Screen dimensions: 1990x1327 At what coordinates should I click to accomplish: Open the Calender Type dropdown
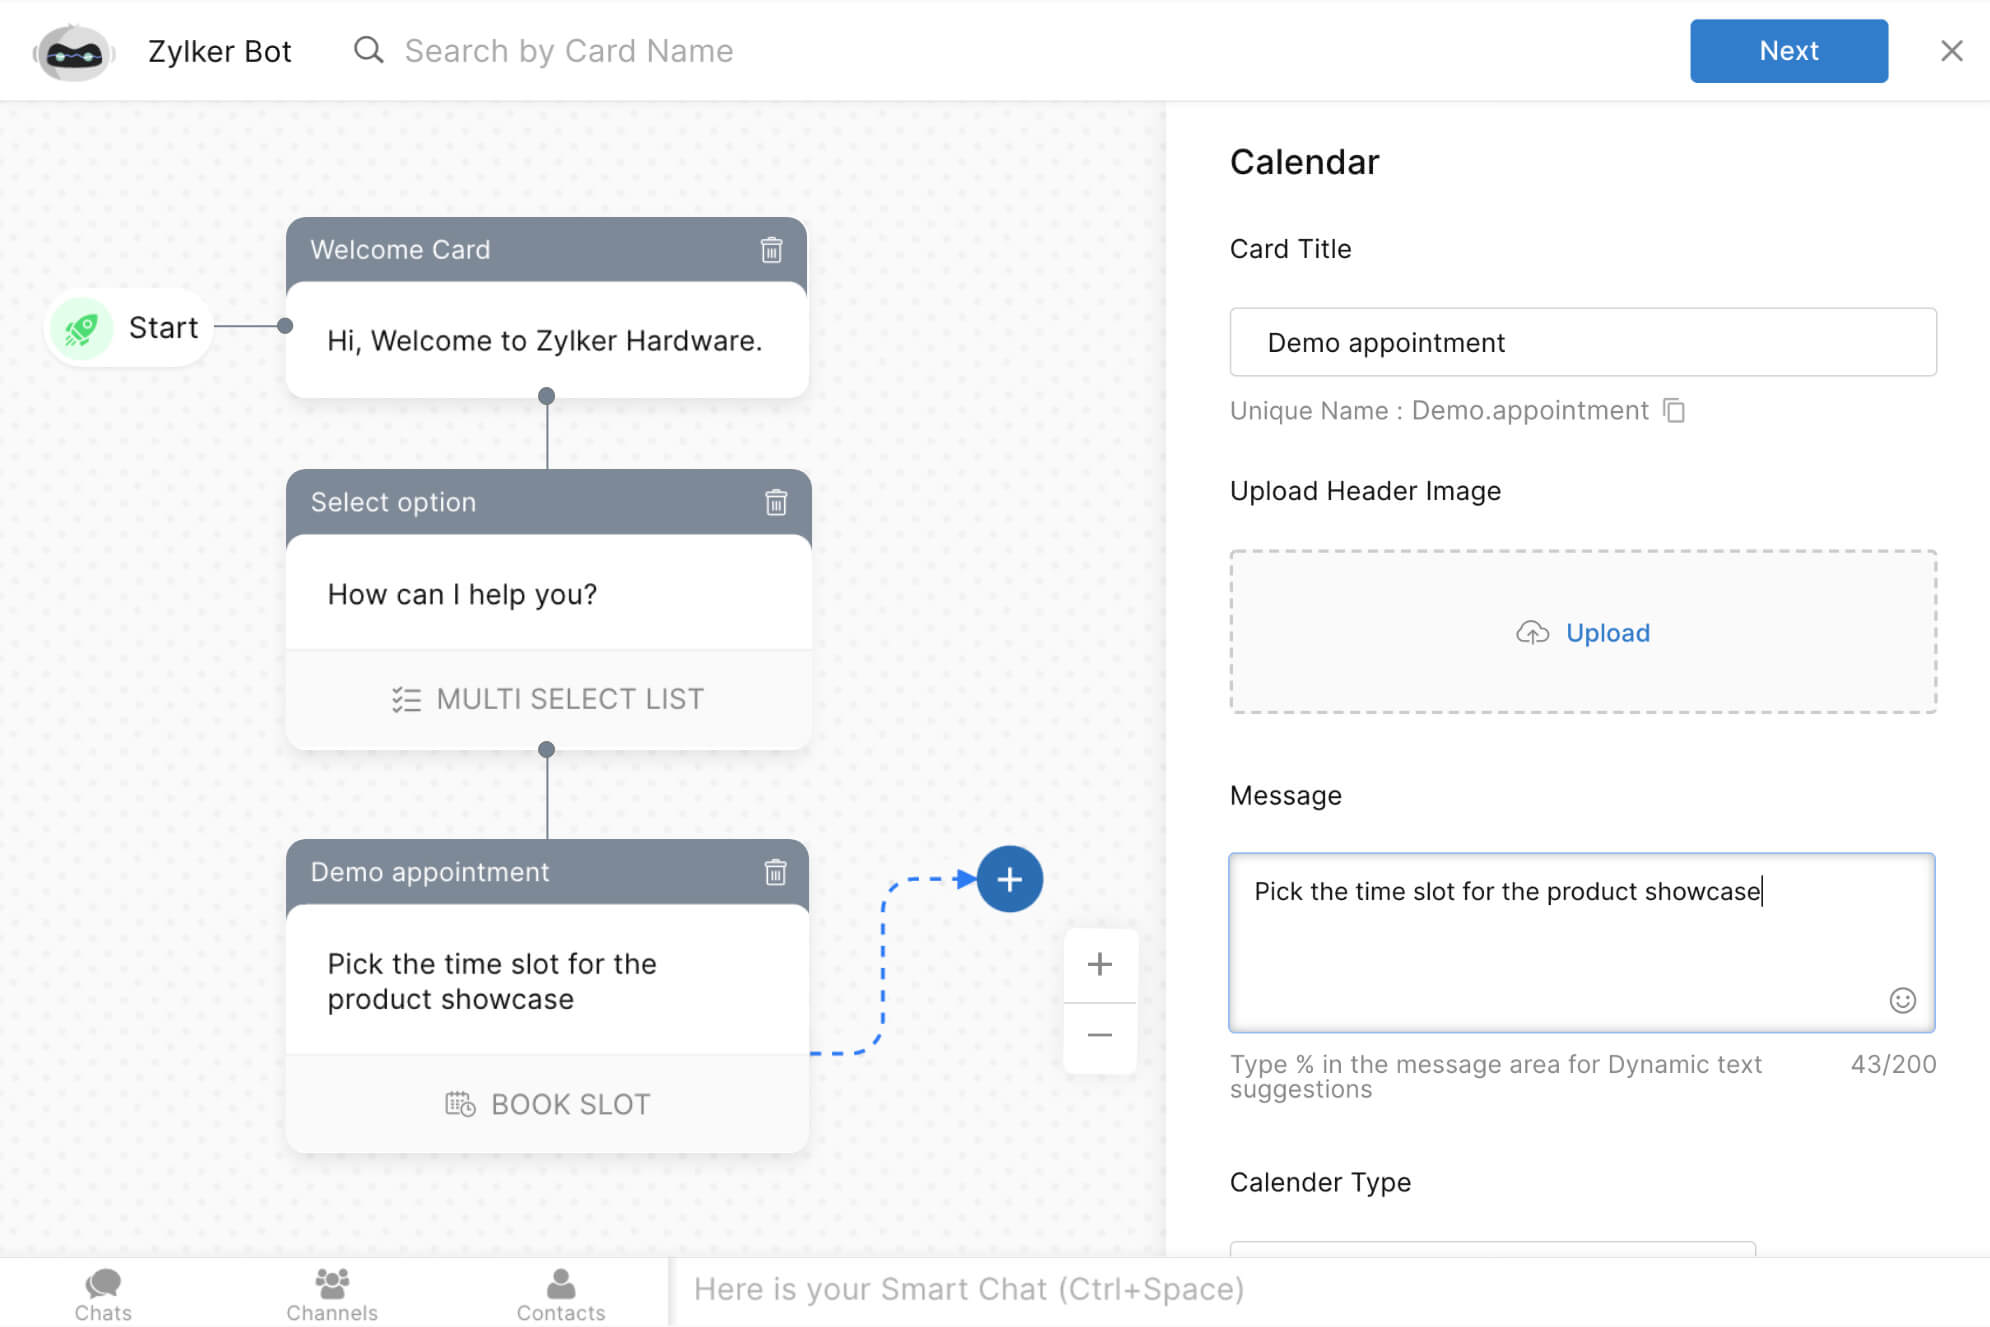pyautogui.click(x=1492, y=1248)
